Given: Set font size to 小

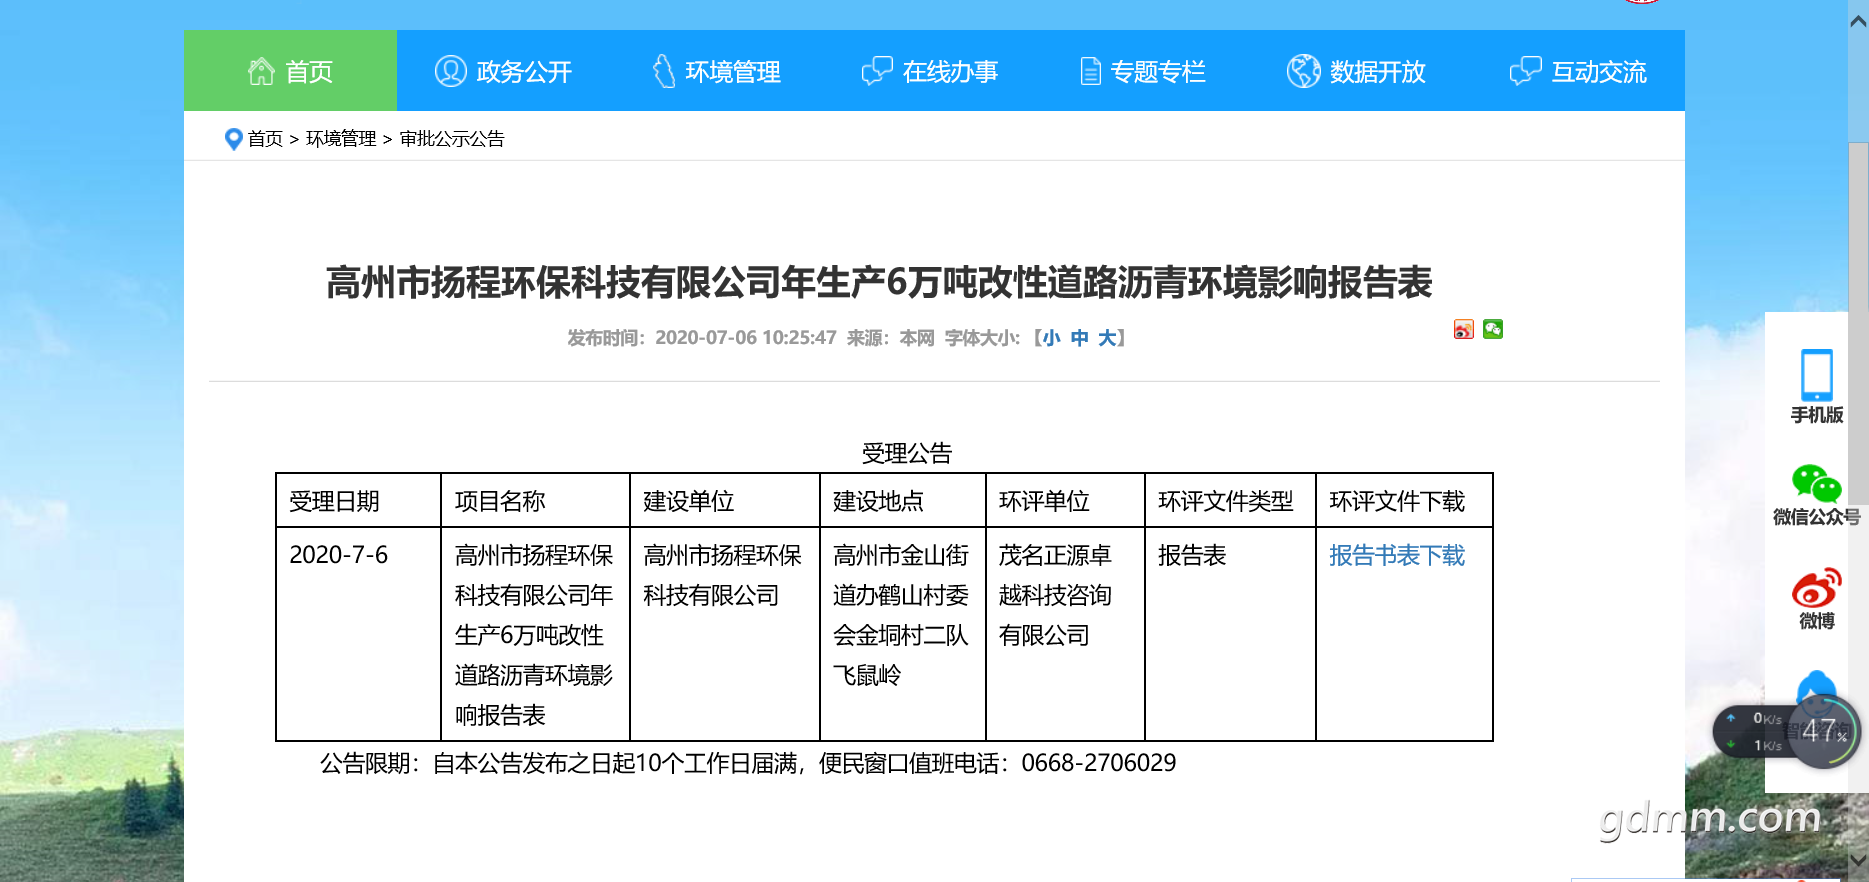Looking at the screenshot, I should coord(1051,338).
